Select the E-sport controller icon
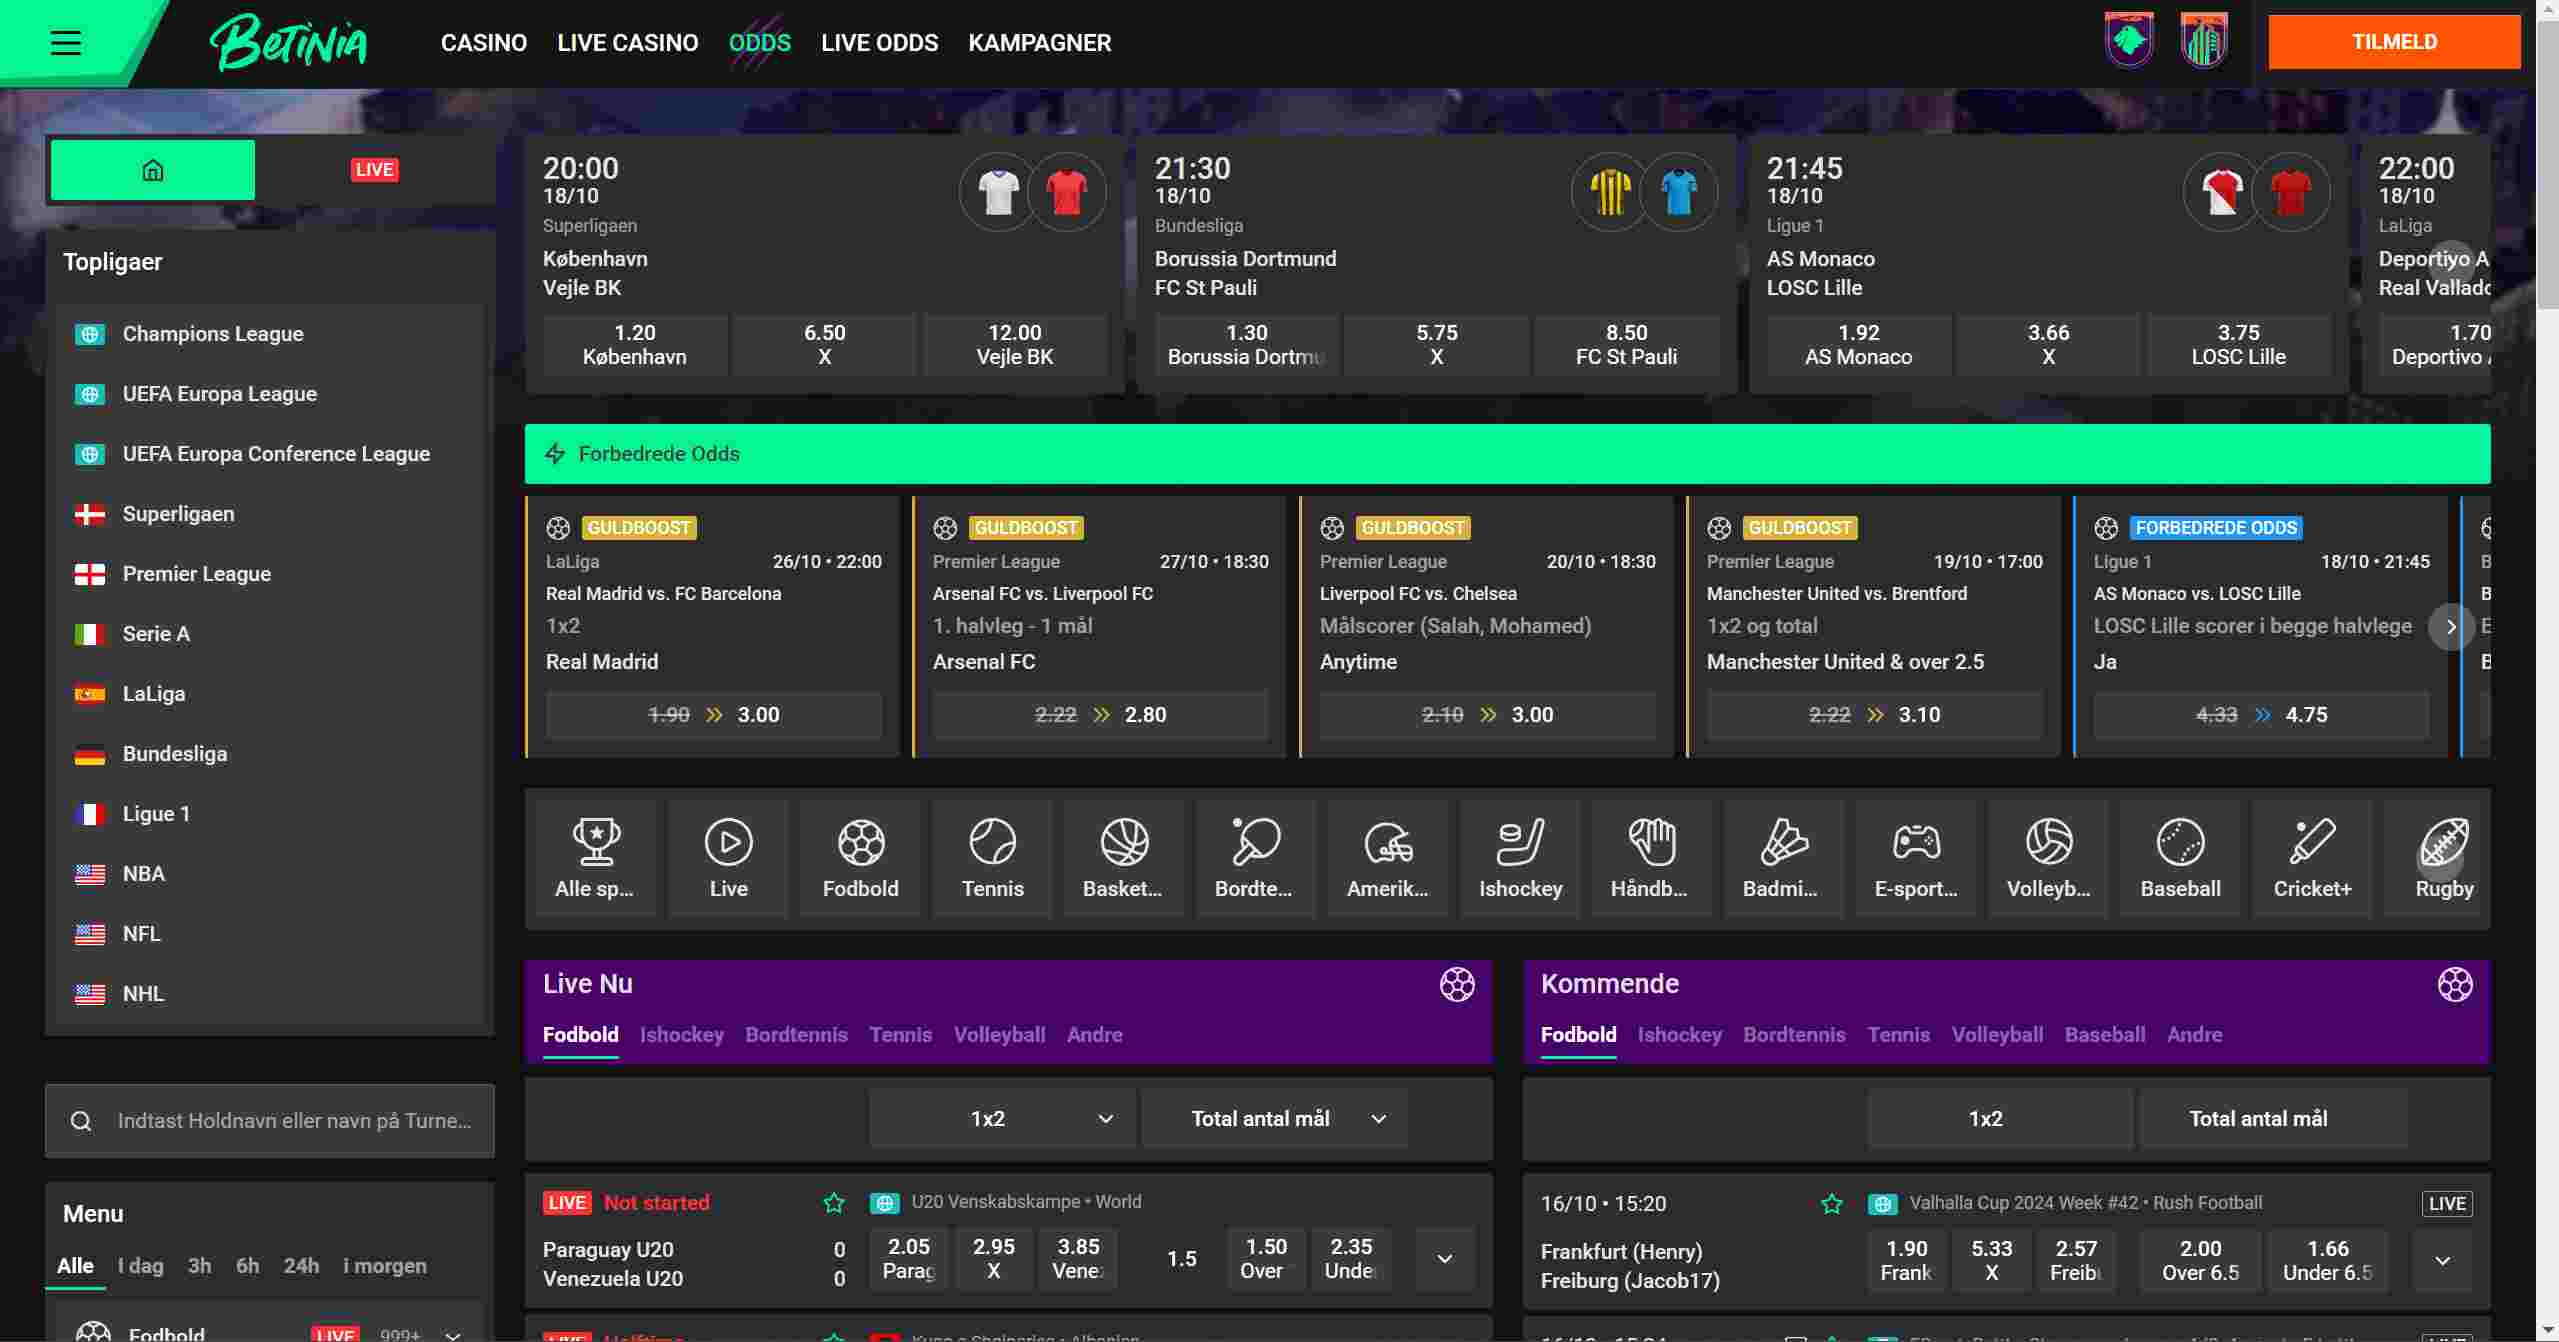 [1916, 858]
